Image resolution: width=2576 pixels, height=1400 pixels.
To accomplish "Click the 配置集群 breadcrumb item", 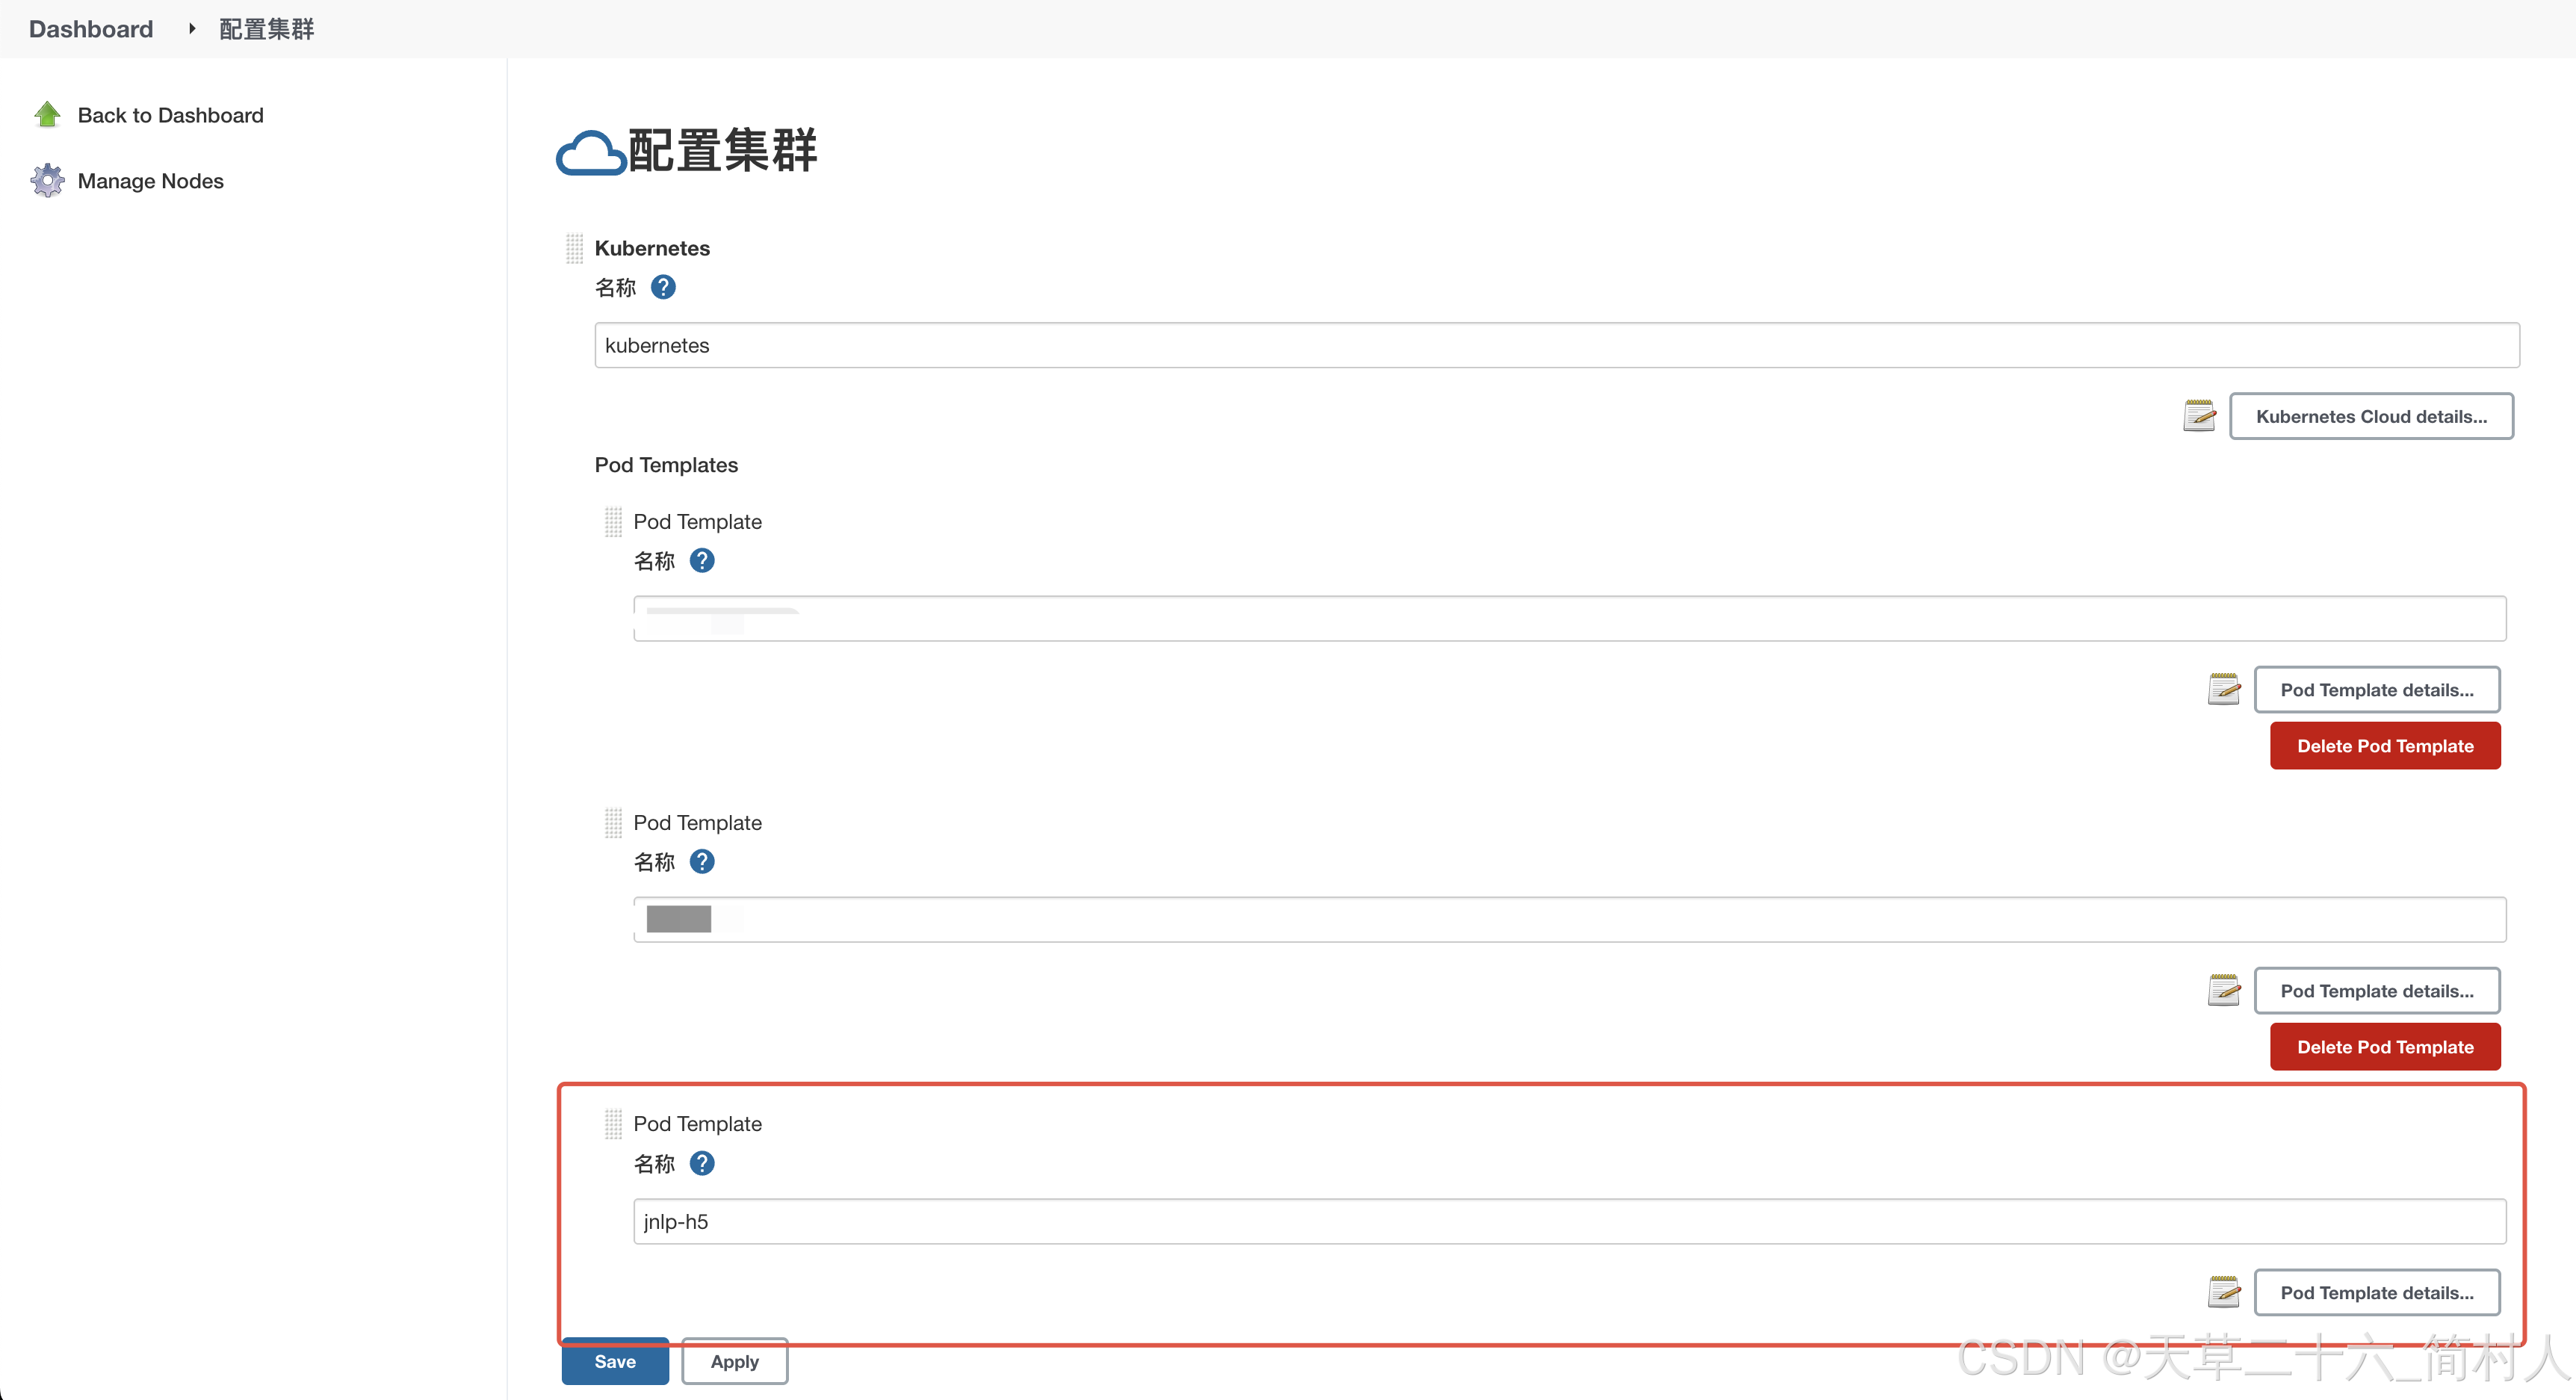I will point(266,29).
